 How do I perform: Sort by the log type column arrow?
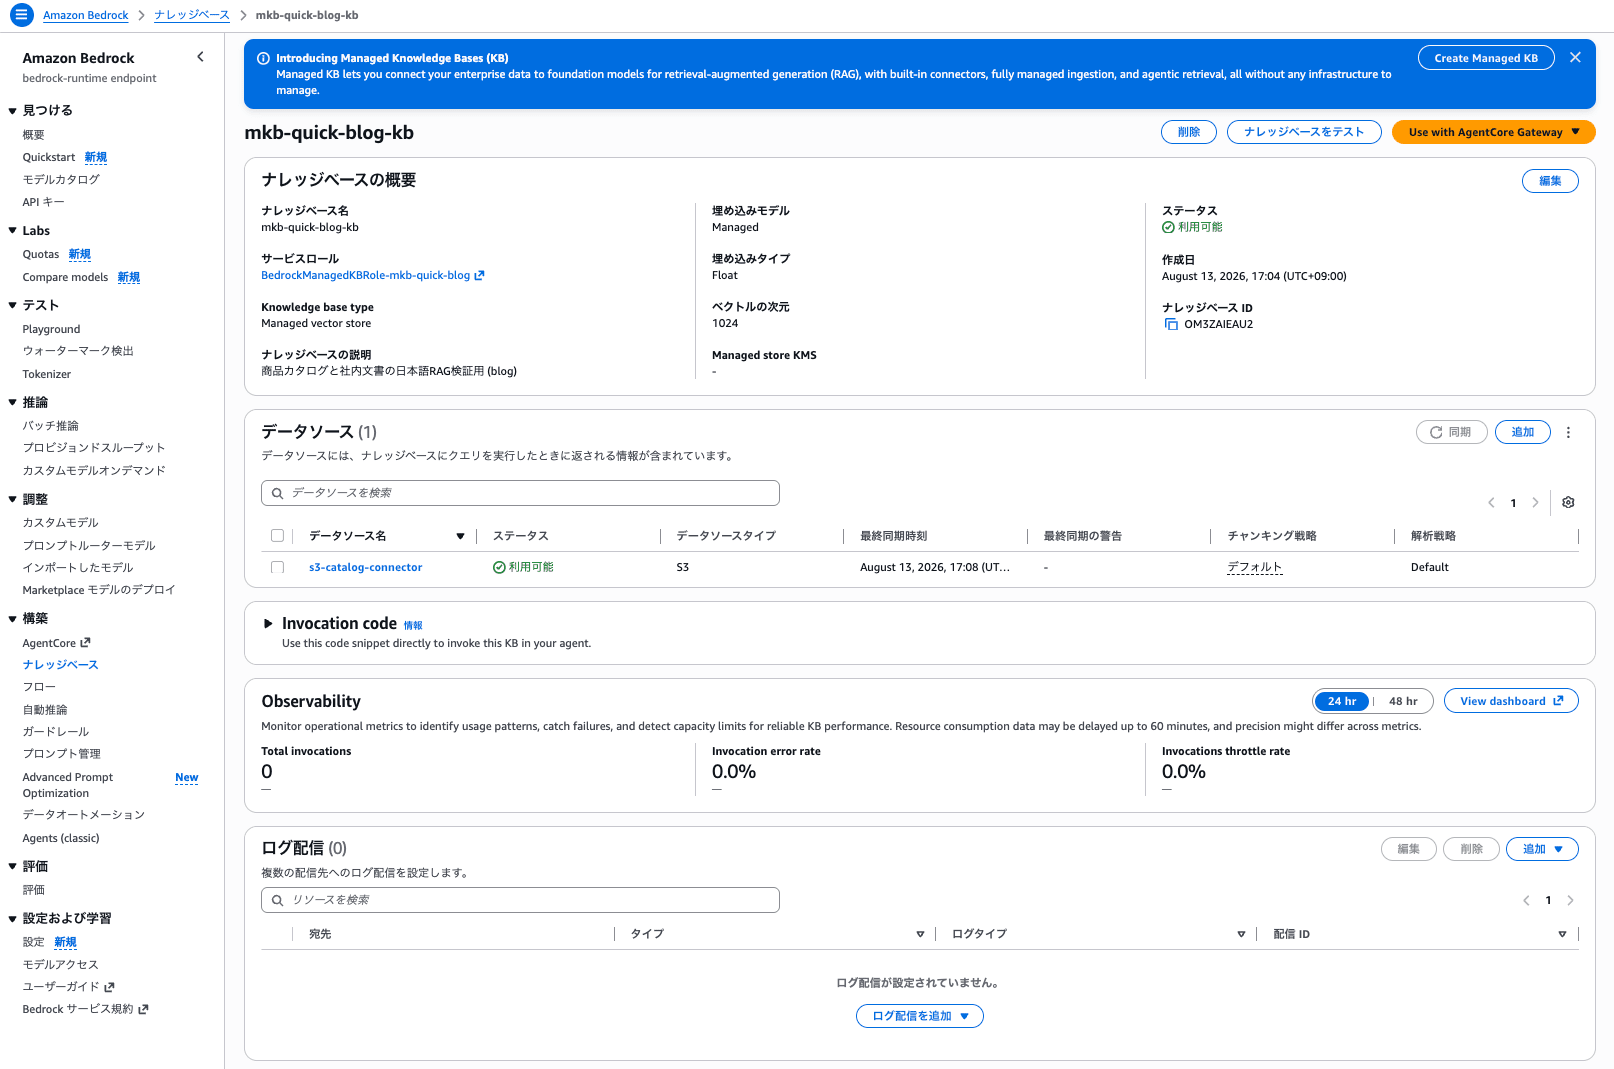pos(1241,934)
